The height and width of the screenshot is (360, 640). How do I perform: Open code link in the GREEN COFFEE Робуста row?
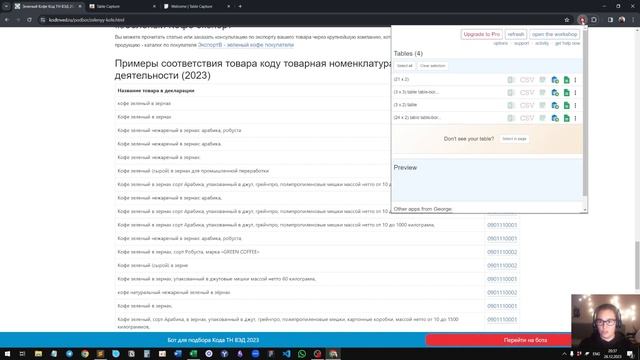[x=502, y=252]
